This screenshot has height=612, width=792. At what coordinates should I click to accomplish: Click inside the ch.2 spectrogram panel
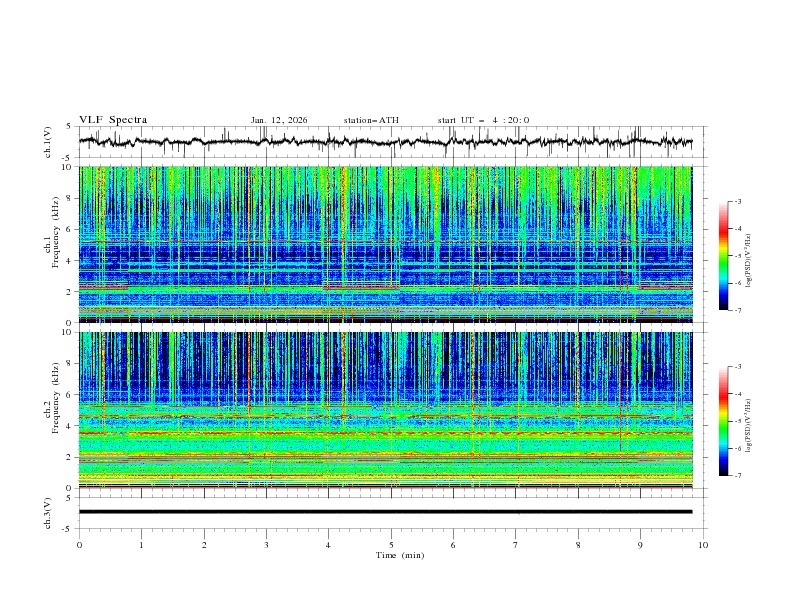click(x=385, y=410)
